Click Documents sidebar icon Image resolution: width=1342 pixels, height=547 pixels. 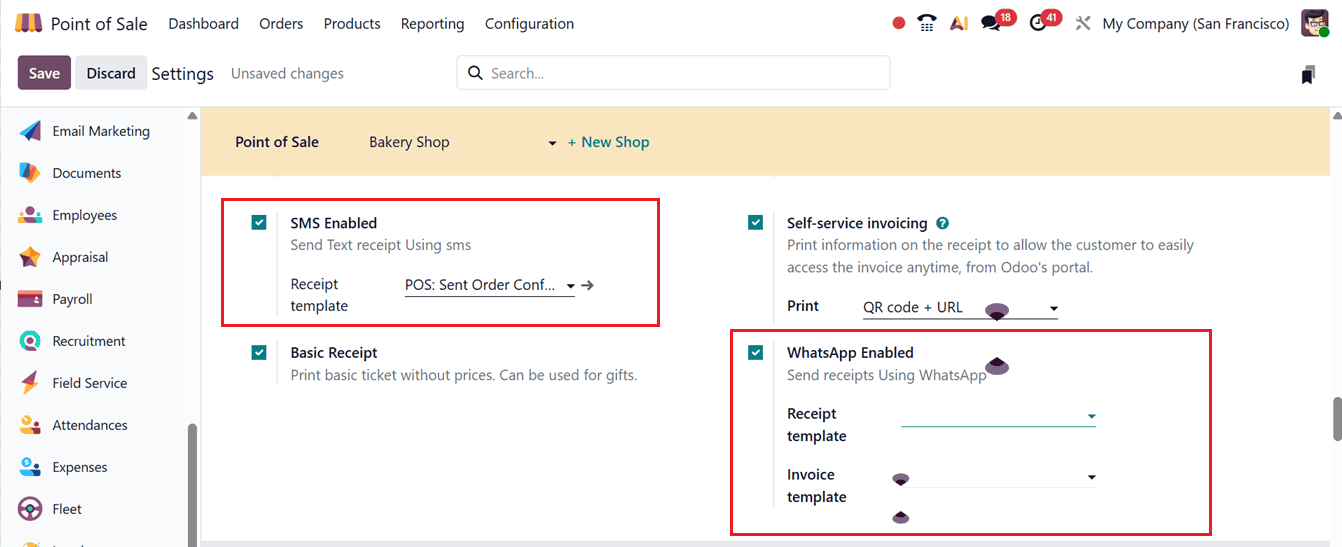(x=31, y=173)
